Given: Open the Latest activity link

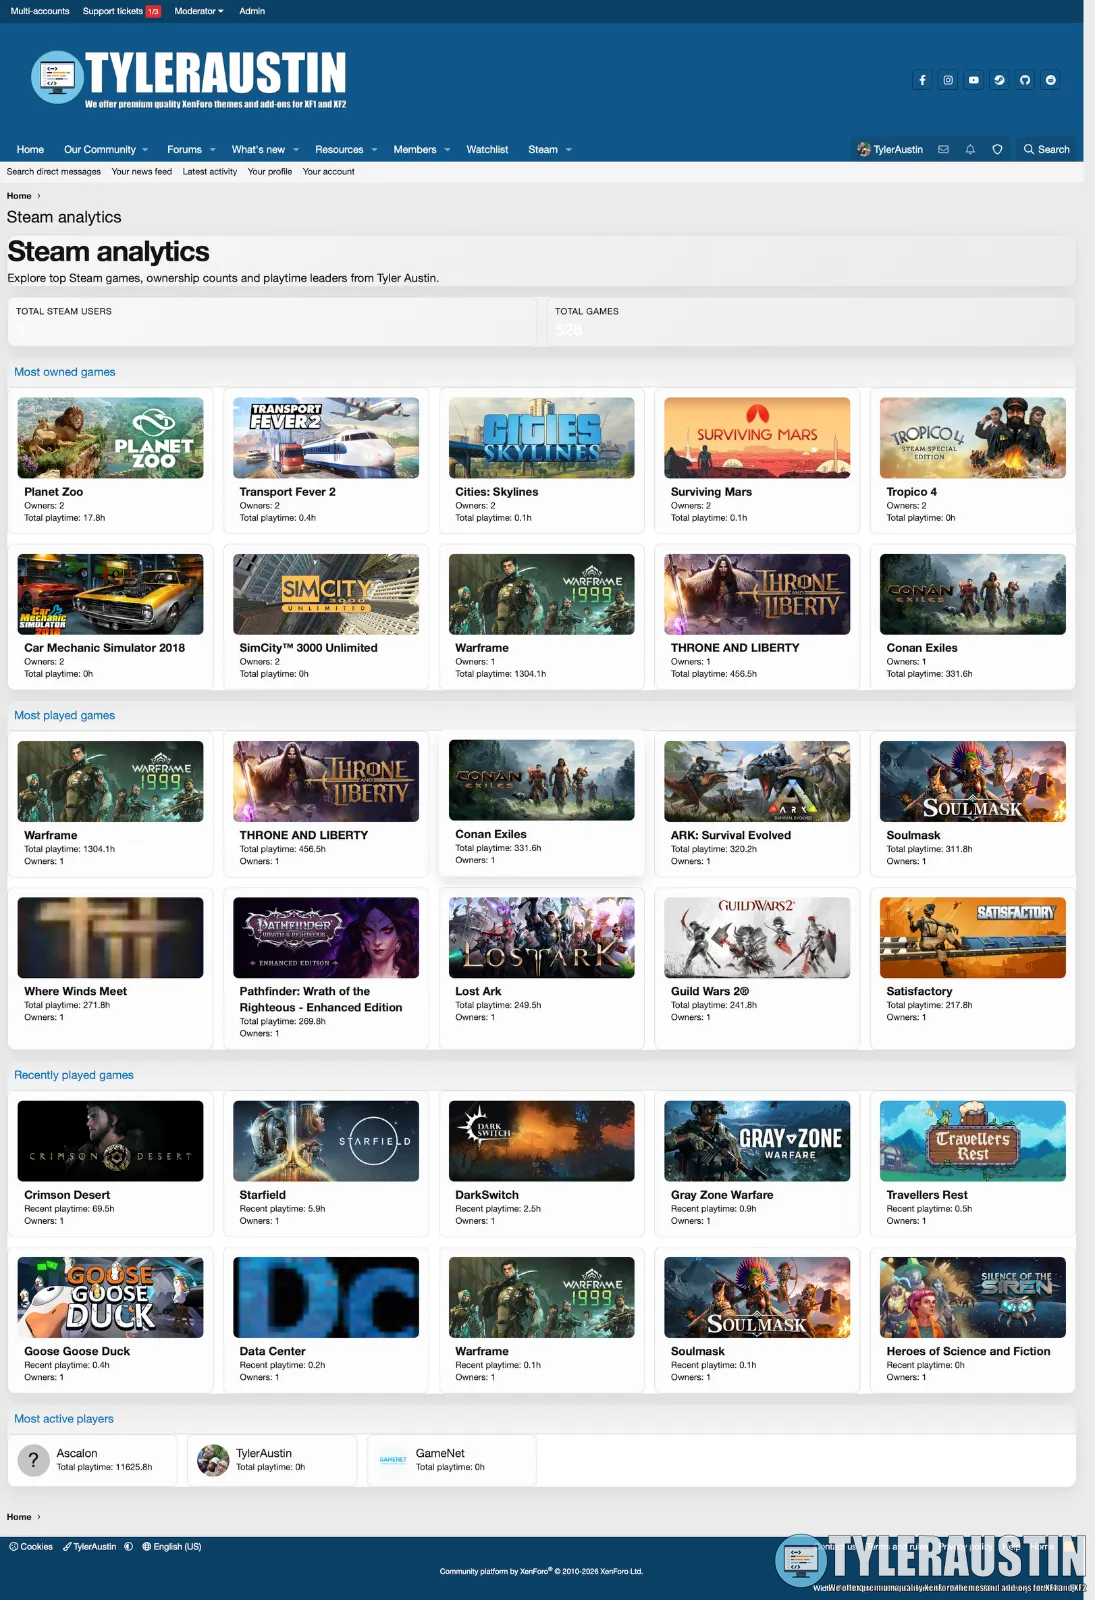Looking at the screenshot, I should click(209, 172).
